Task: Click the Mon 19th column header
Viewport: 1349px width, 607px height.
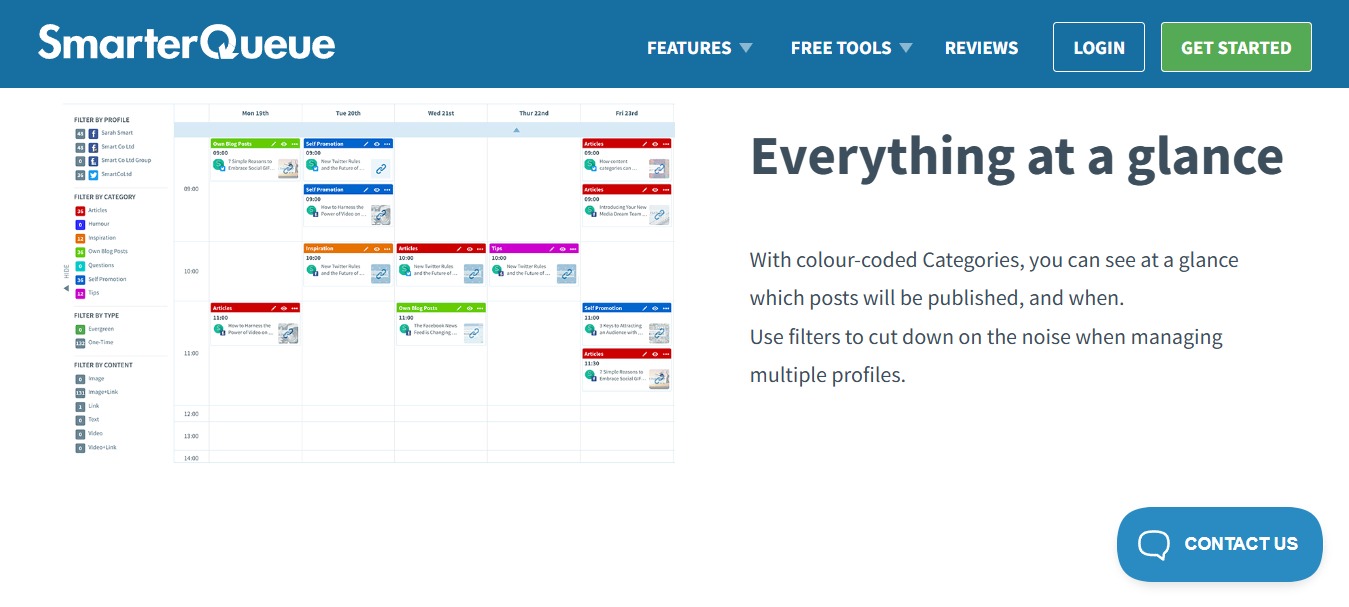Action: pyautogui.click(x=256, y=112)
